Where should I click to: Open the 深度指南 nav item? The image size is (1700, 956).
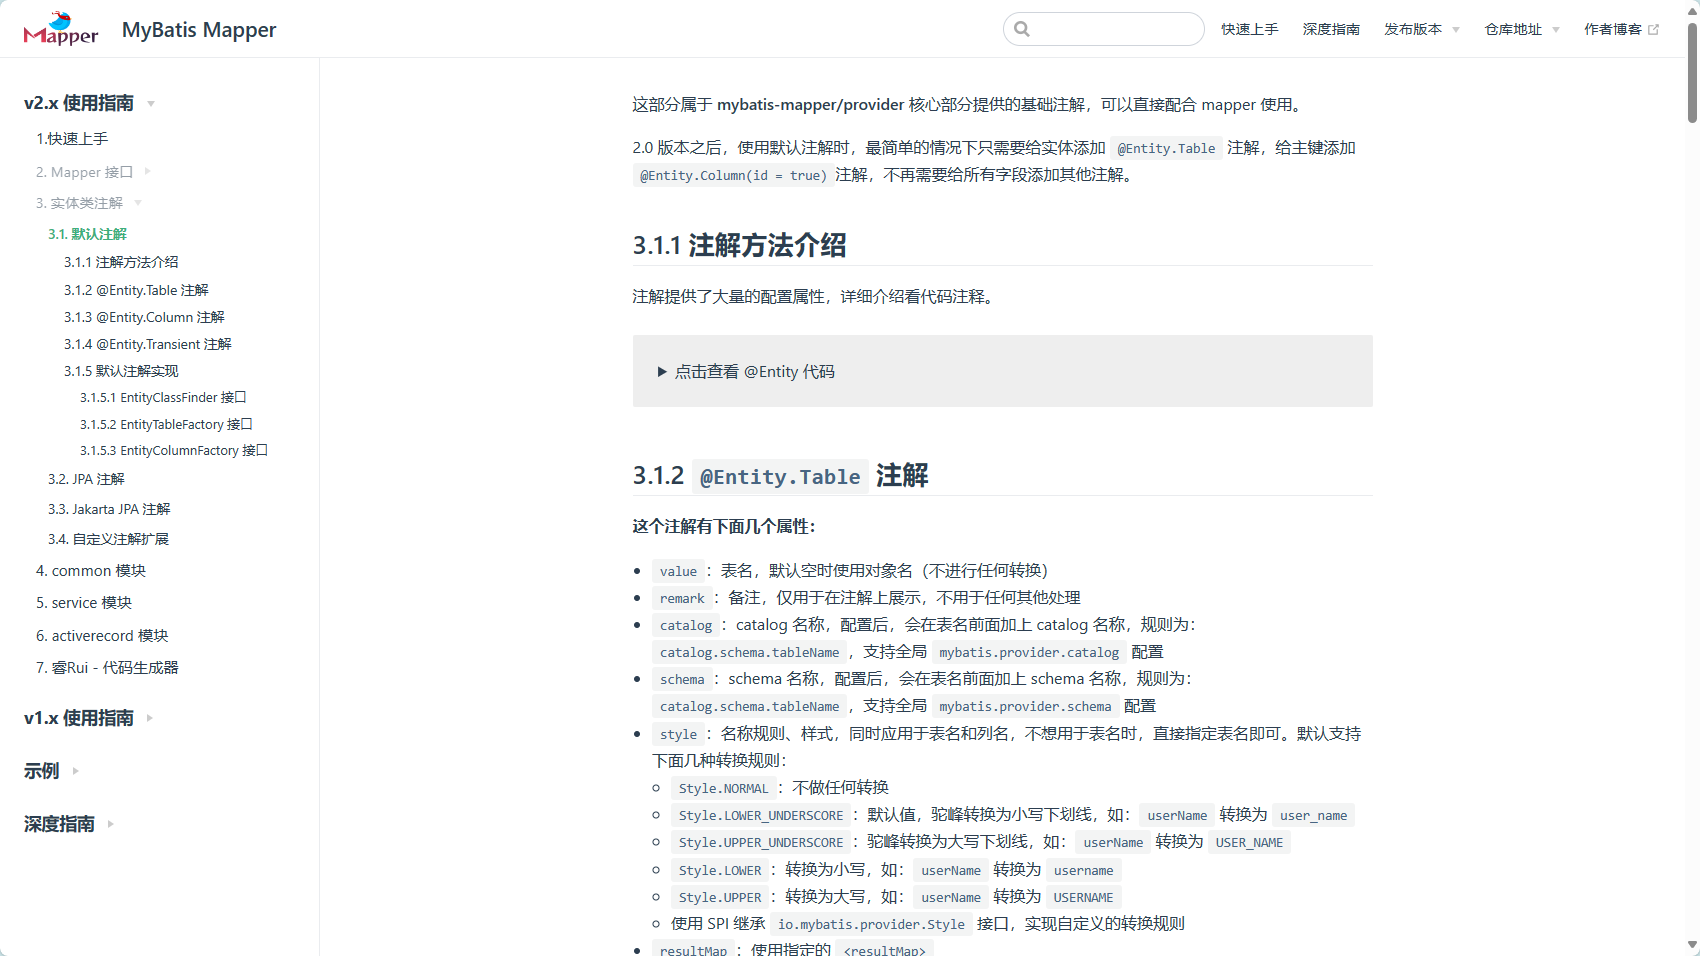point(1331,30)
